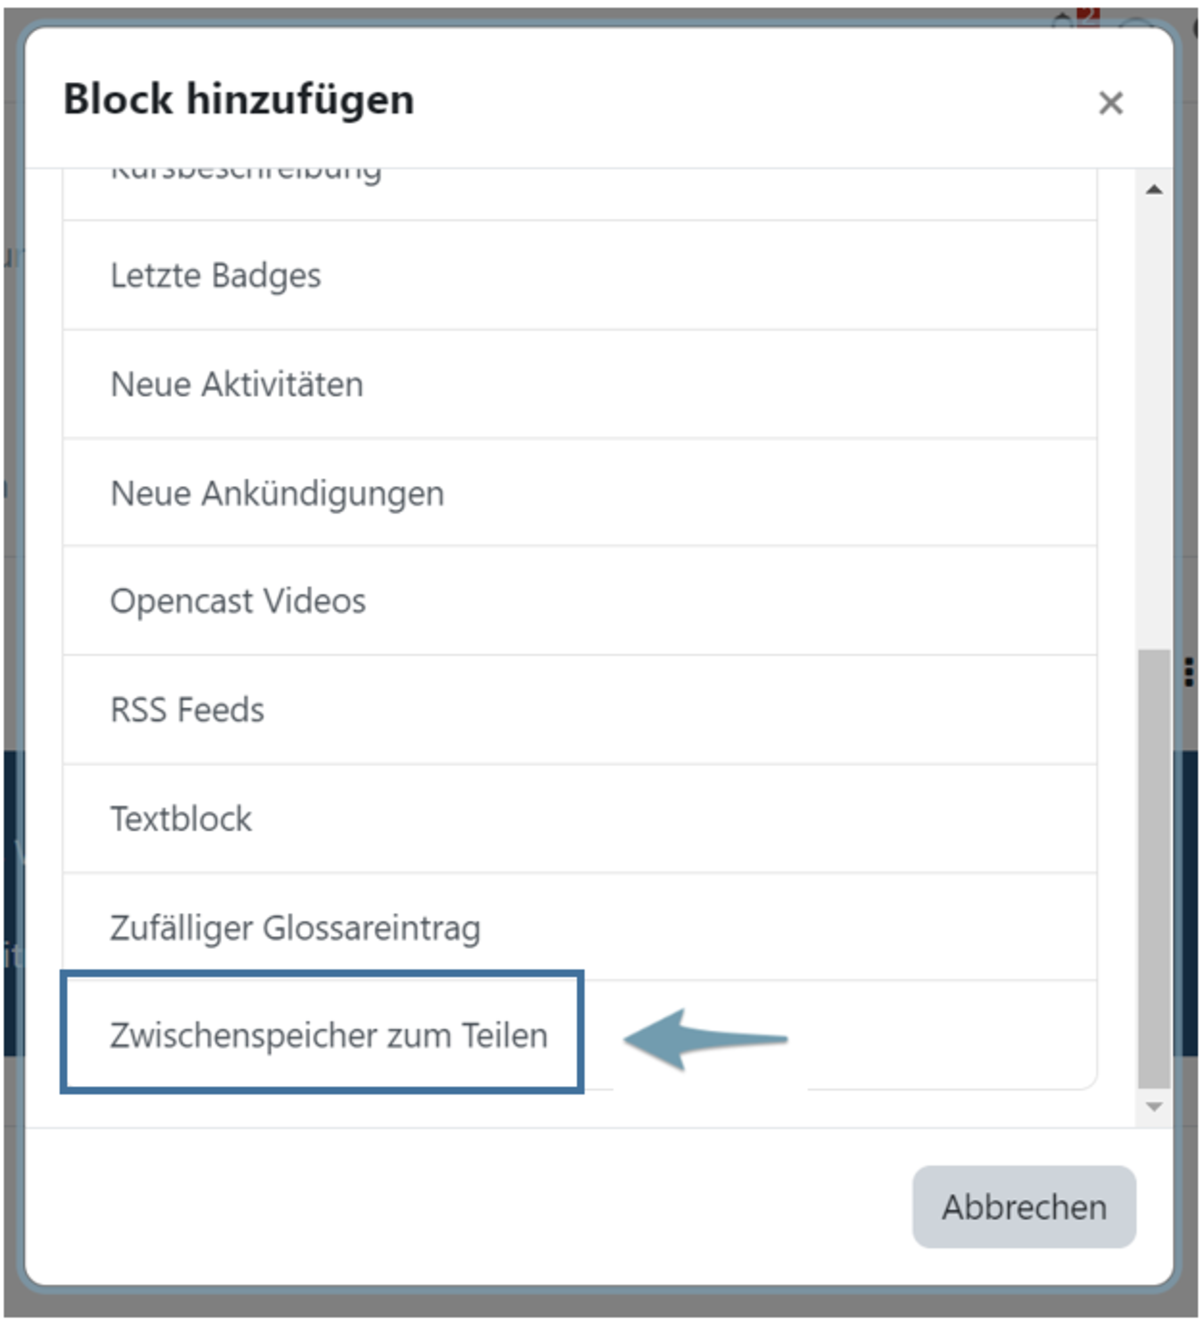Open the three-dot menu behind the dialog

coord(1189,672)
